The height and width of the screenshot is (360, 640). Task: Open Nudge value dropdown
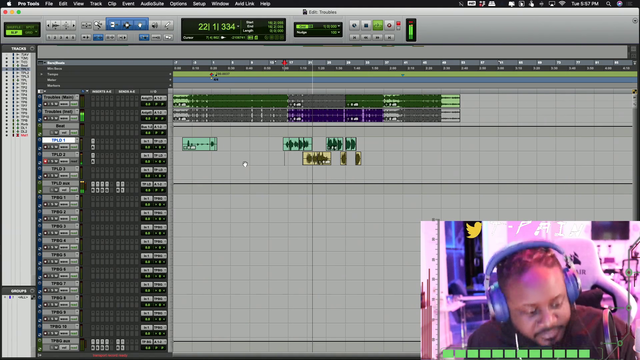tap(339, 32)
